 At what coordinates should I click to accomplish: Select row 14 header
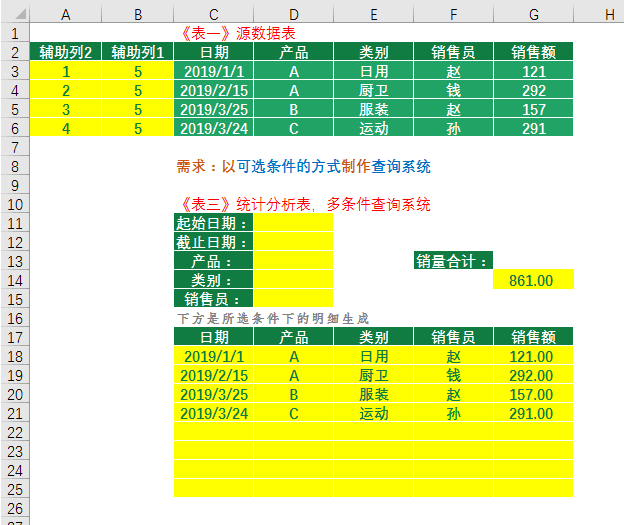point(15,280)
